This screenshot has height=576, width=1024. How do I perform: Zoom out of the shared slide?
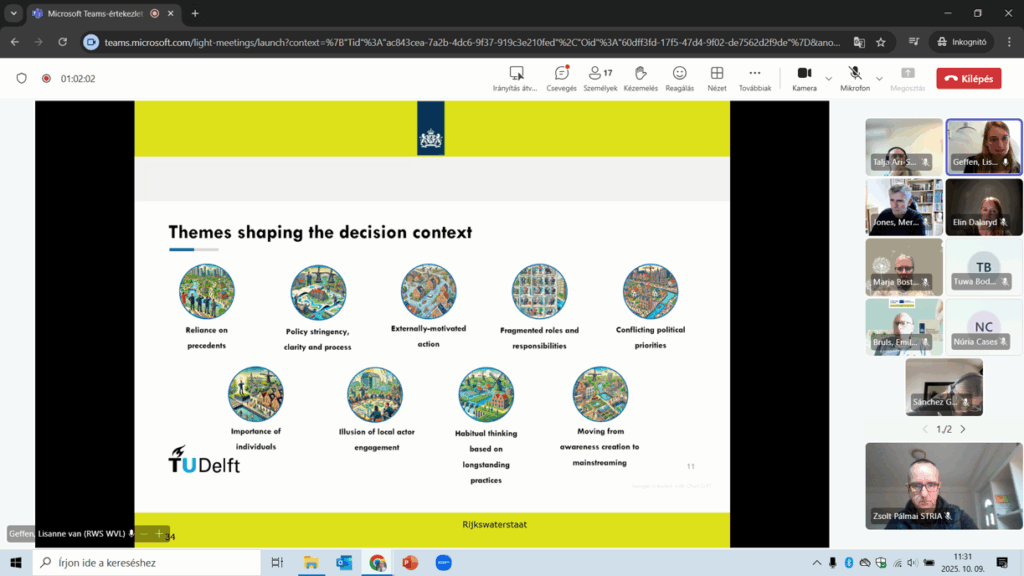coord(143,534)
